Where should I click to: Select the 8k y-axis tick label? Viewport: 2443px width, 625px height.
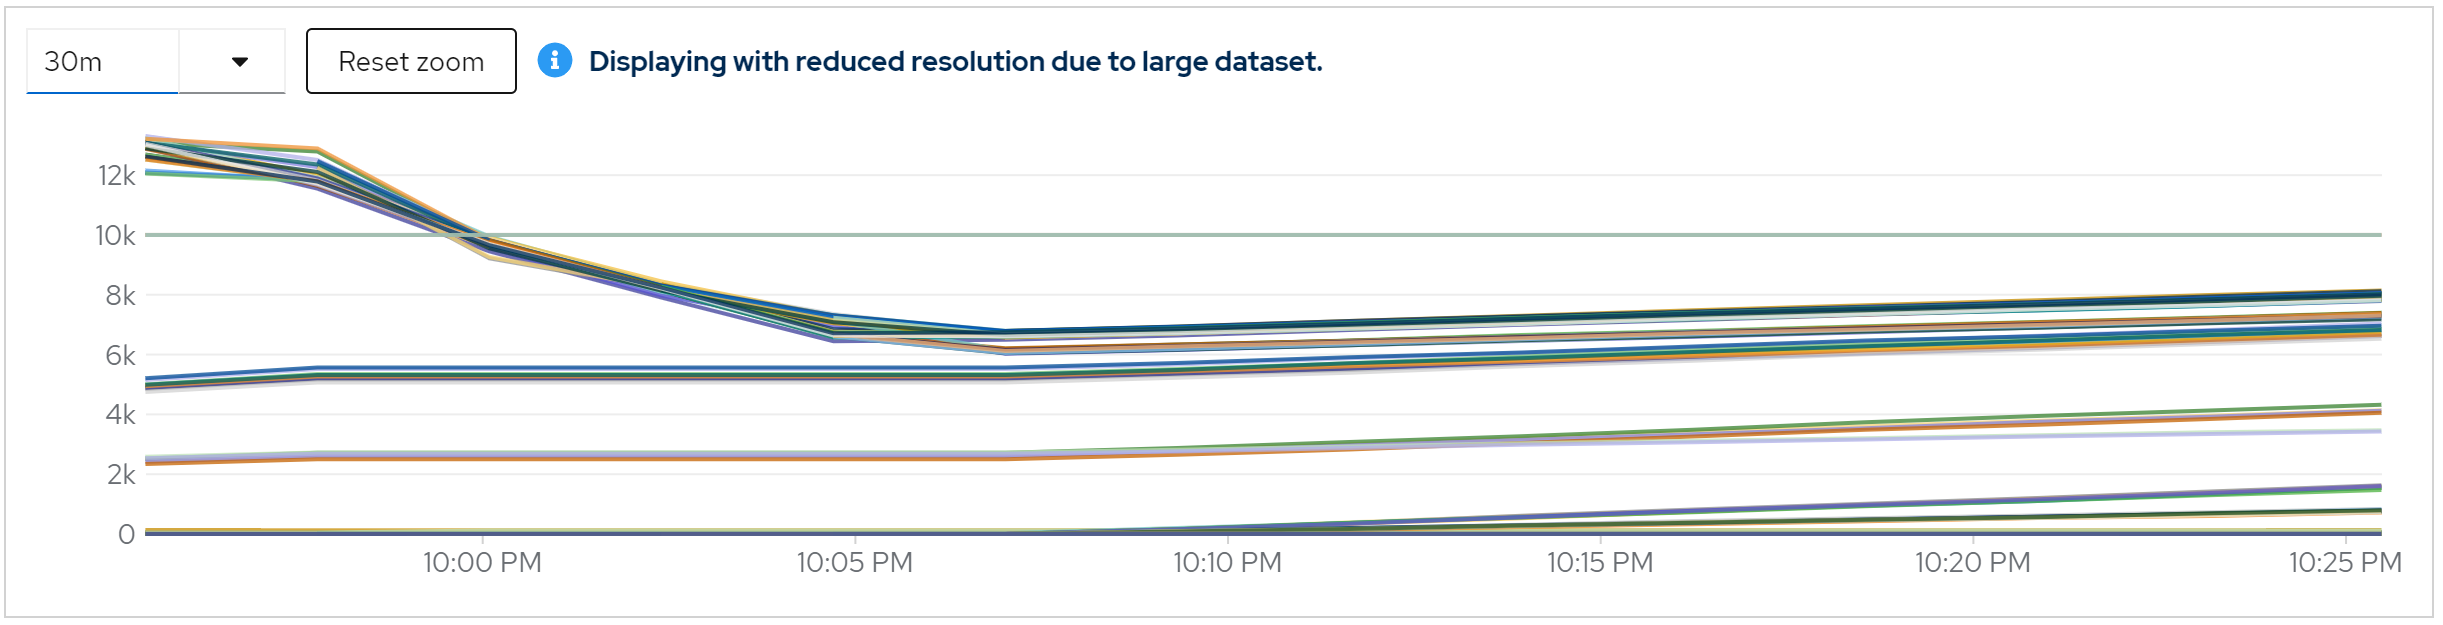[x=119, y=296]
